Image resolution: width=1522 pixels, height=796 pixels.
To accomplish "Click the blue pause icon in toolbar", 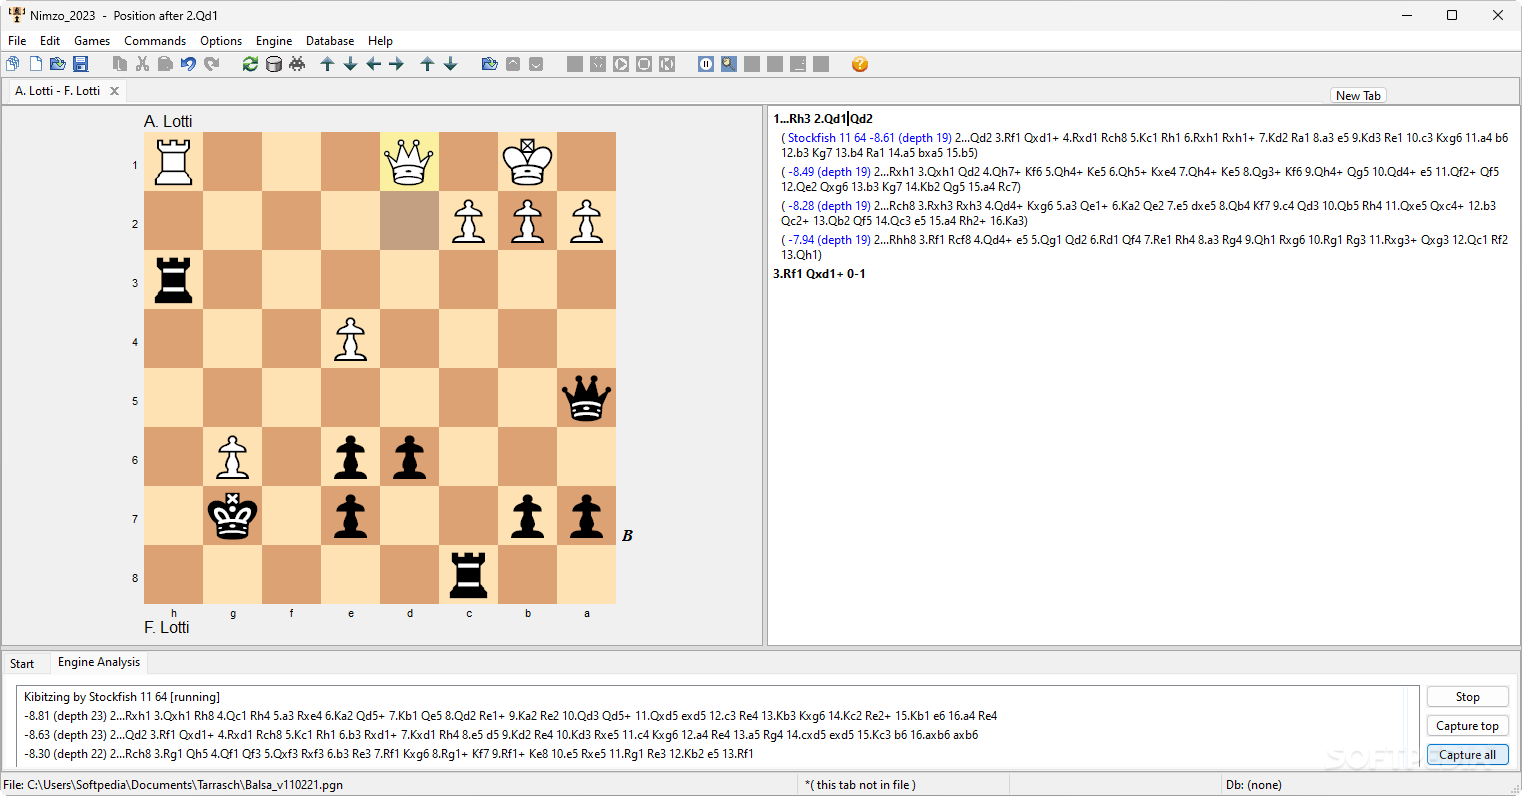I will click(706, 64).
